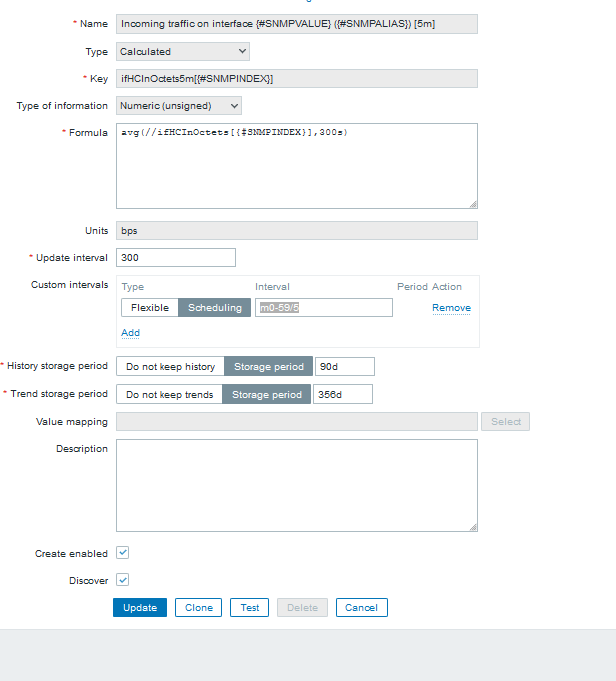This screenshot has width=616, height=681.
Task: Select Flexible custom interval type
Action: (x=150, y=308)
